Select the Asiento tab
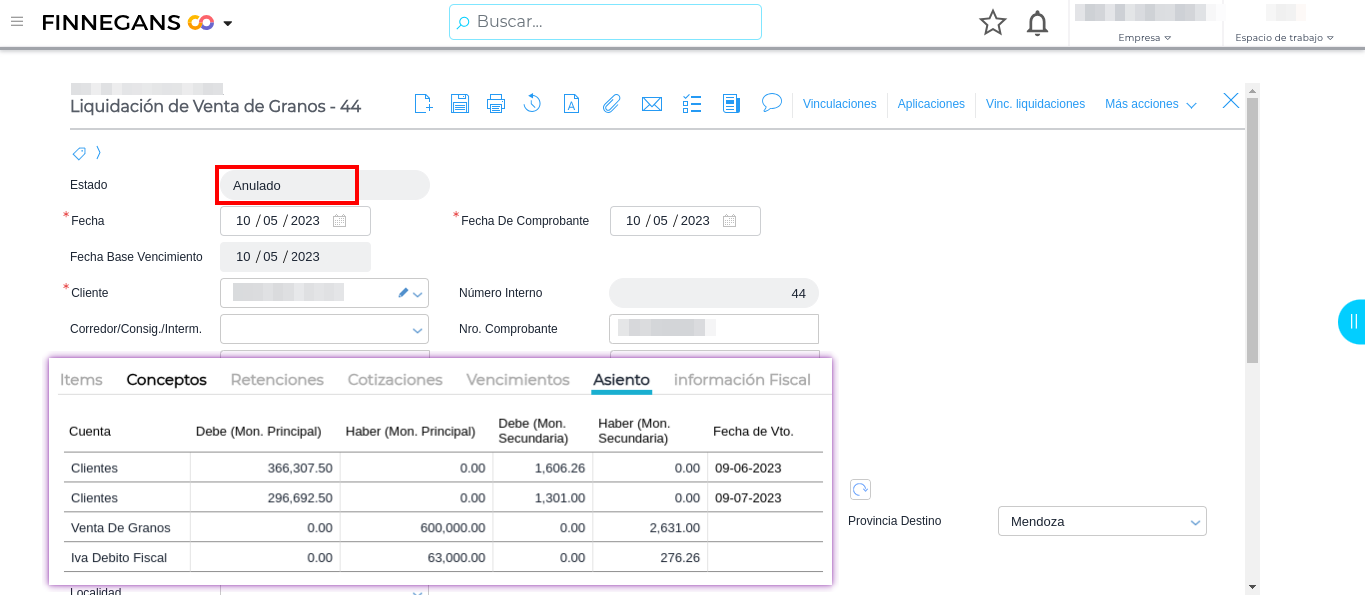This screenshot has width=1365, height=595. click(621, 380)
